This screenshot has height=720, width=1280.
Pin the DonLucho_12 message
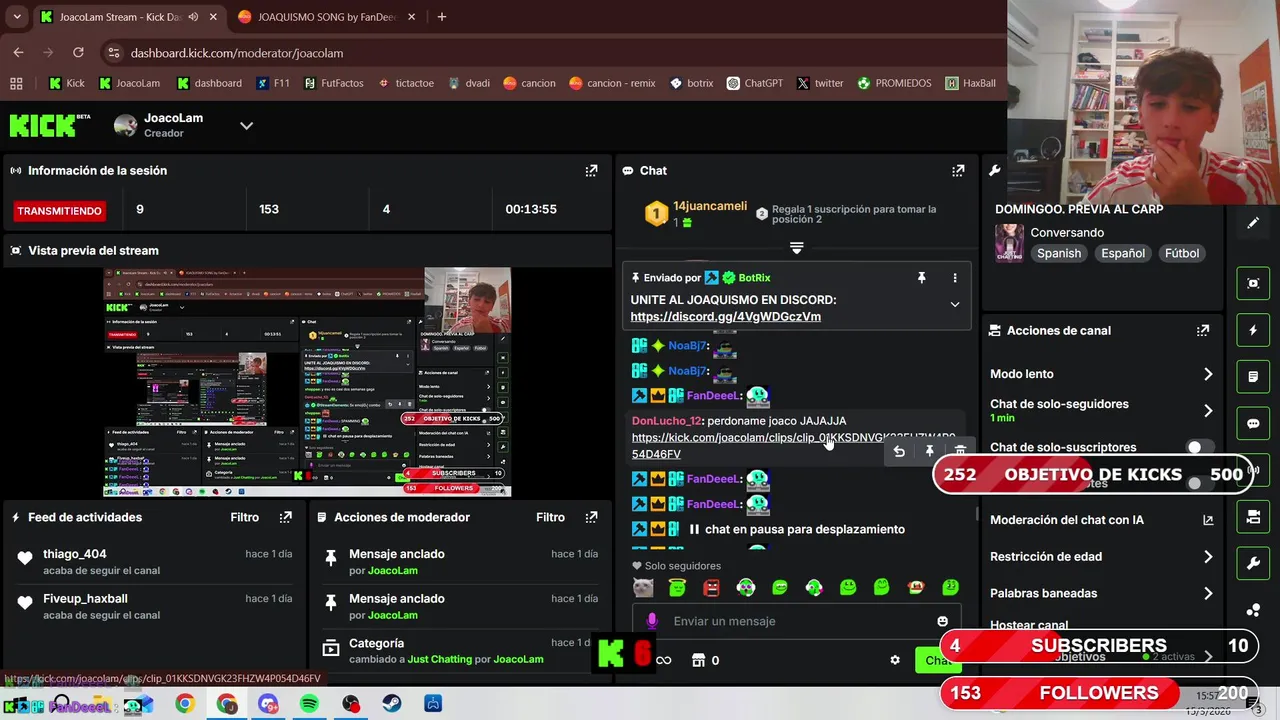pos(929,452)
